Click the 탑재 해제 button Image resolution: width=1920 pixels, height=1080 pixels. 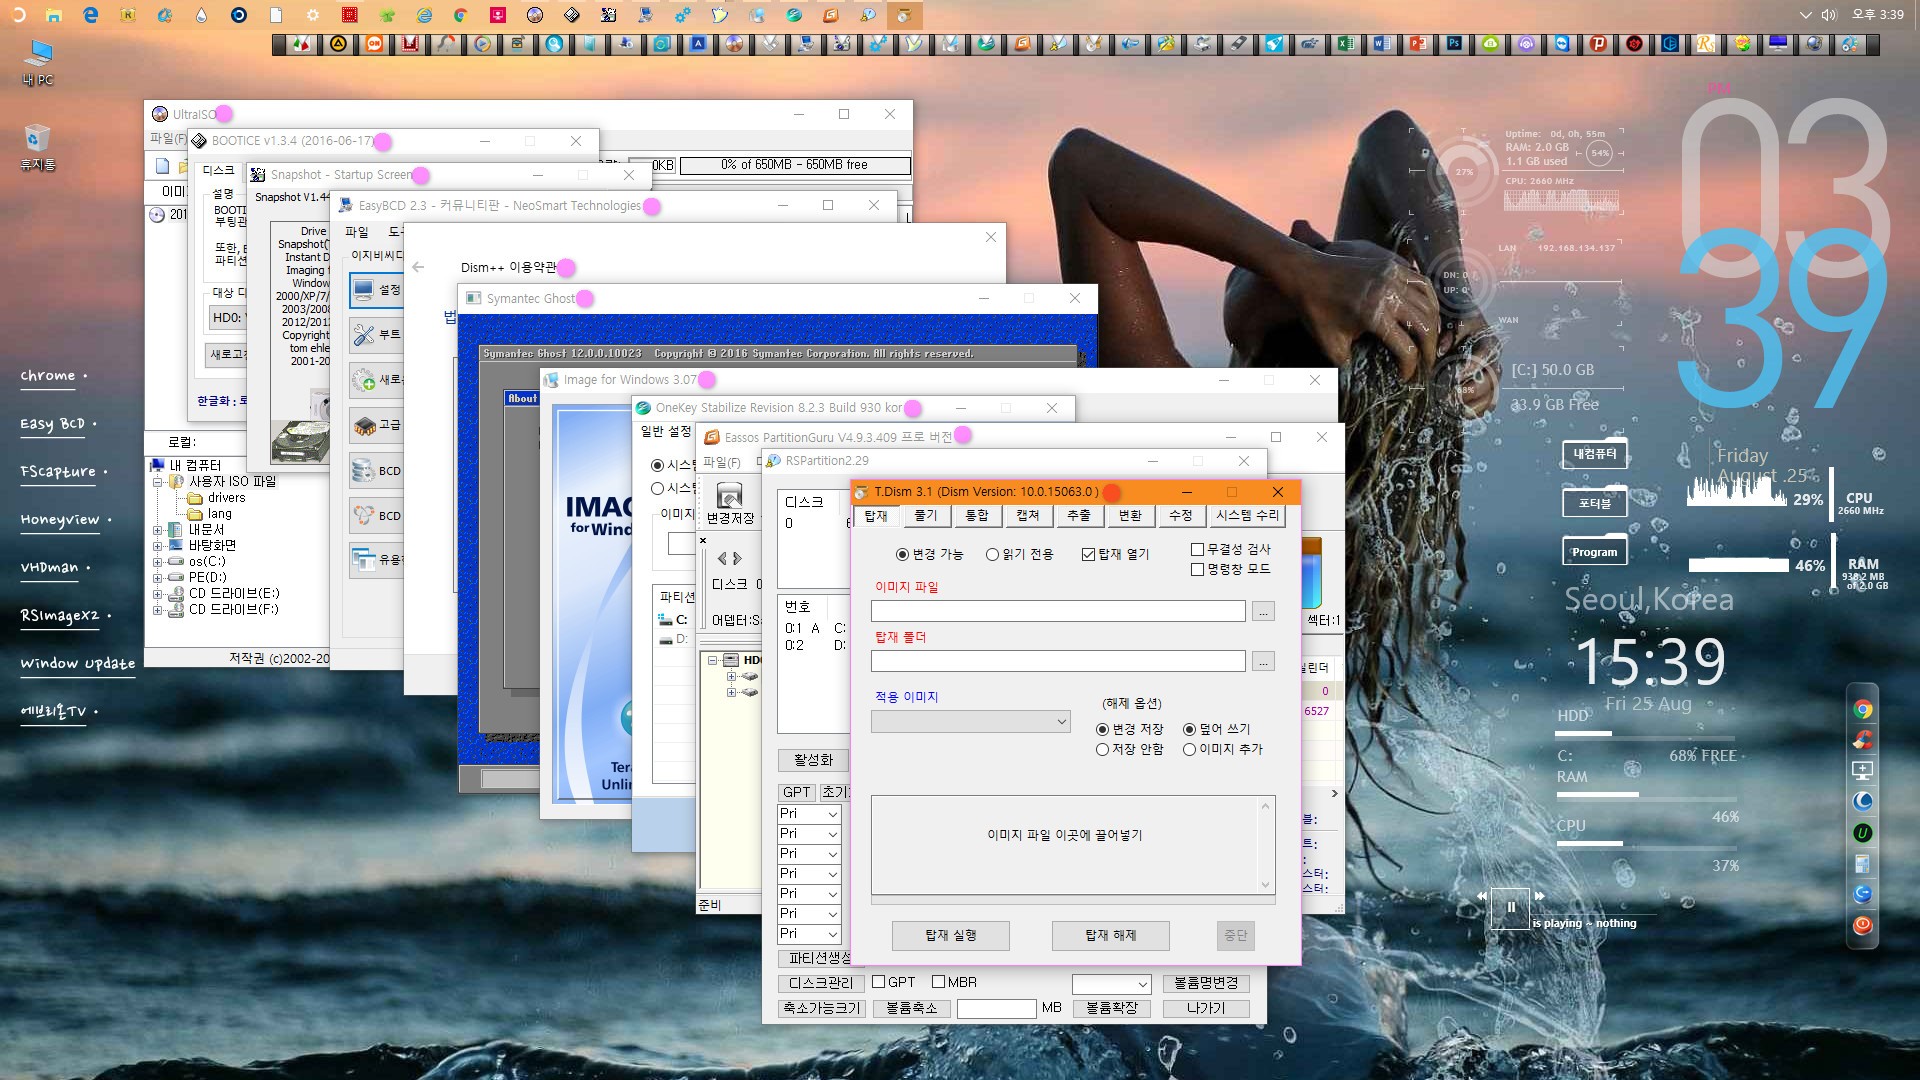(1110, 935)
